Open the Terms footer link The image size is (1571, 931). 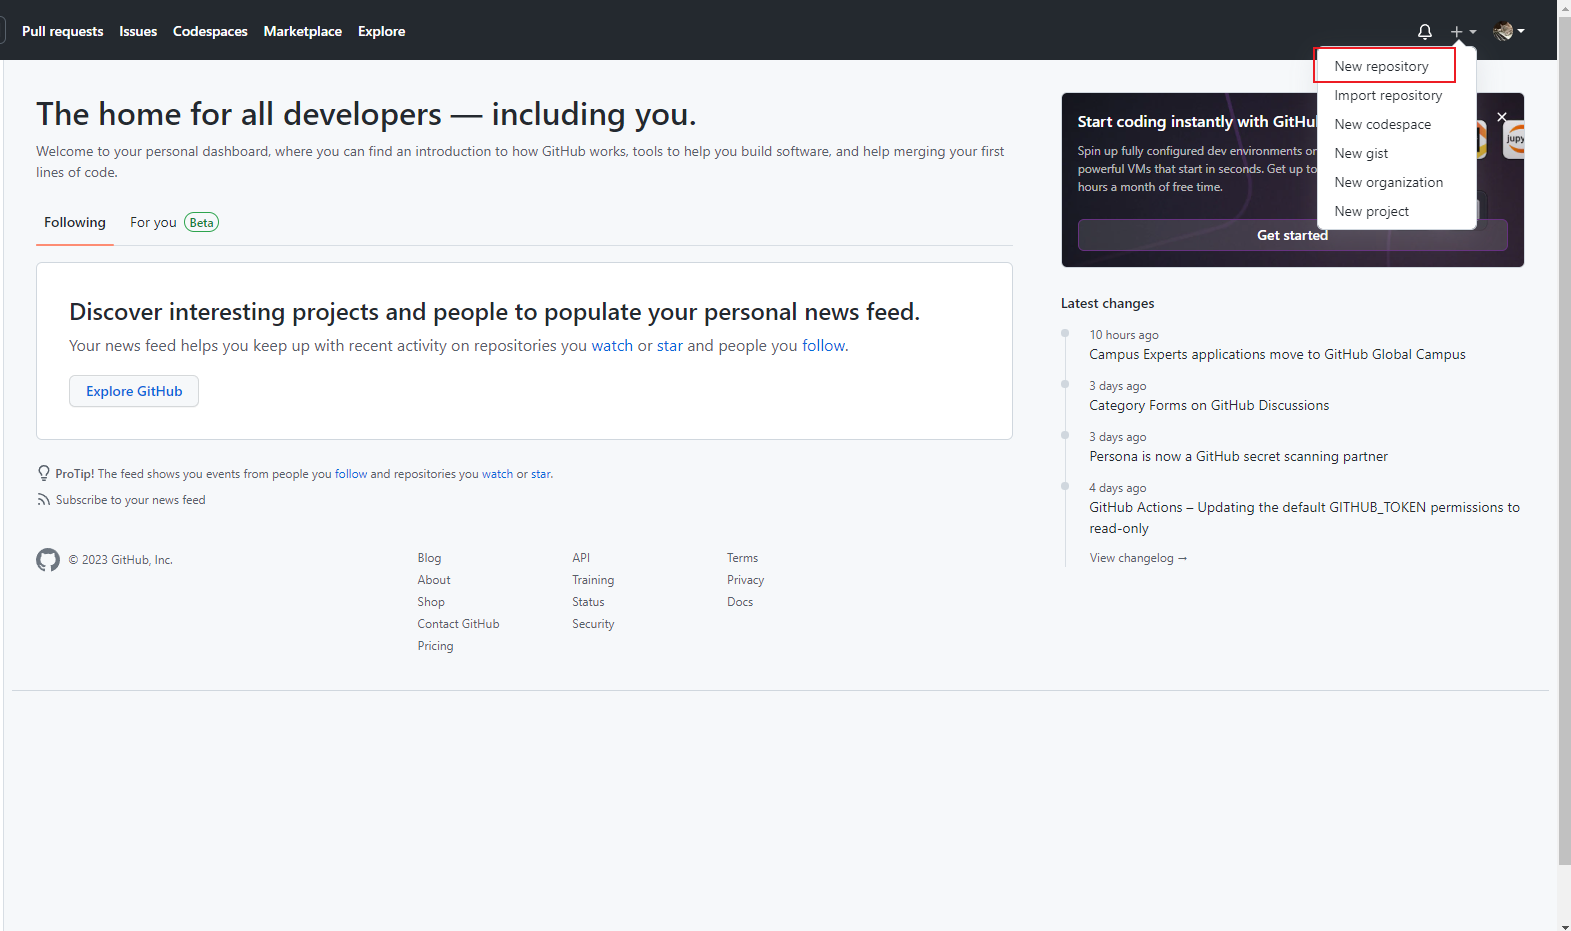[x=742, y=558]
